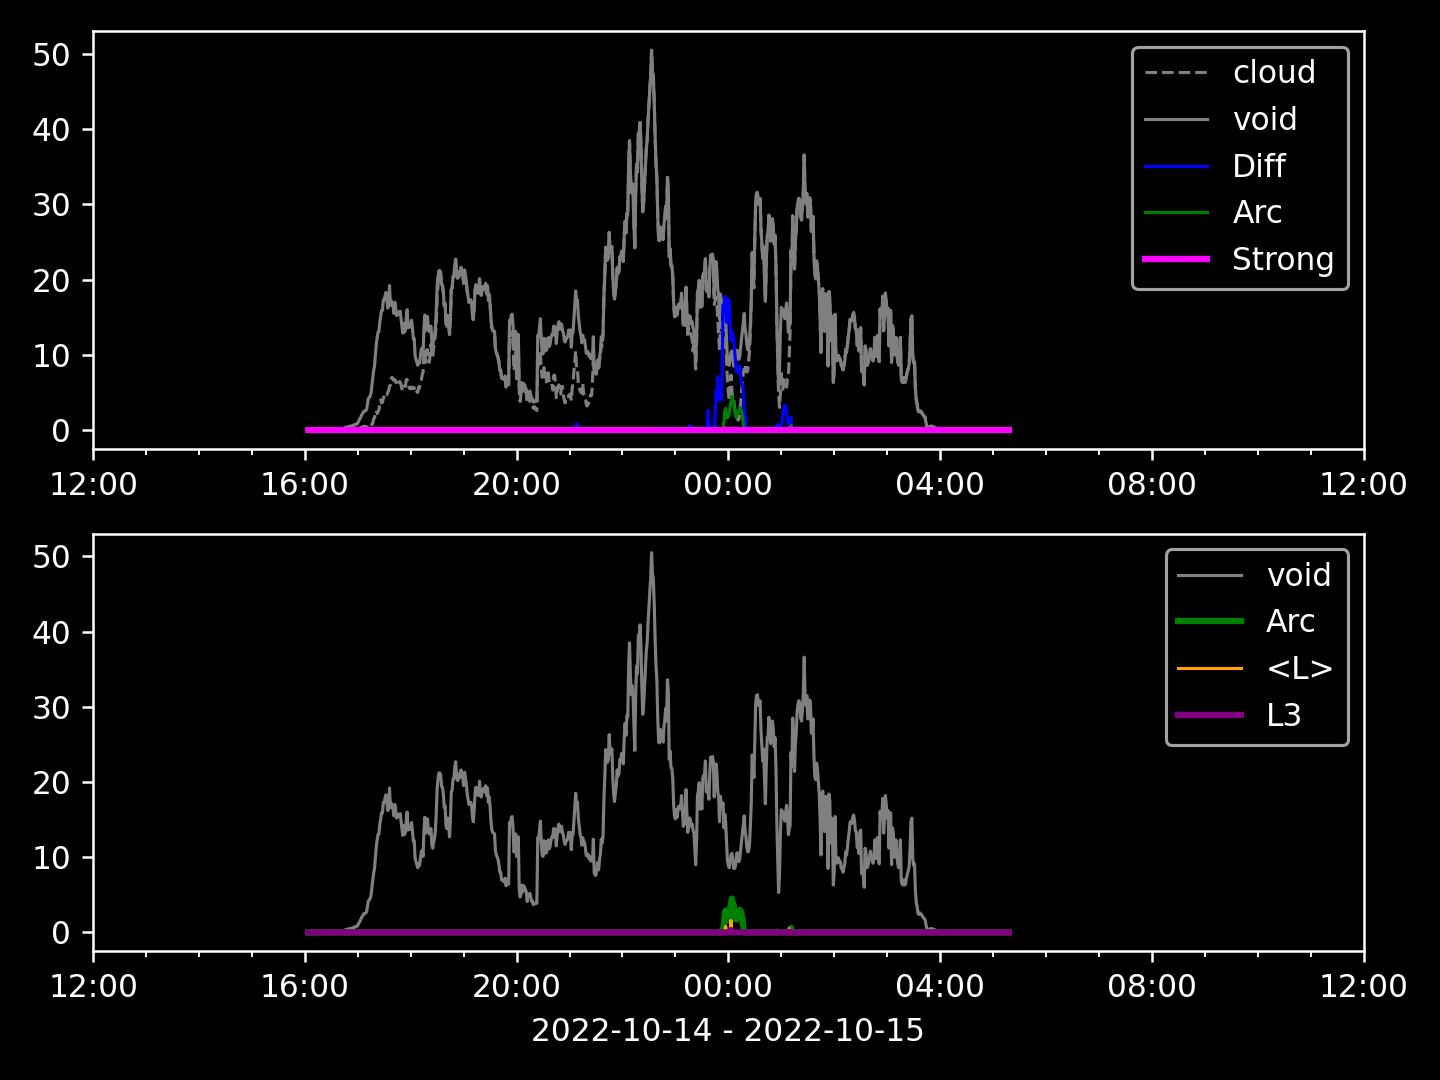Click the 'L3' legend entry
Screen dimensions: 1440x1080
point(1283,716)
